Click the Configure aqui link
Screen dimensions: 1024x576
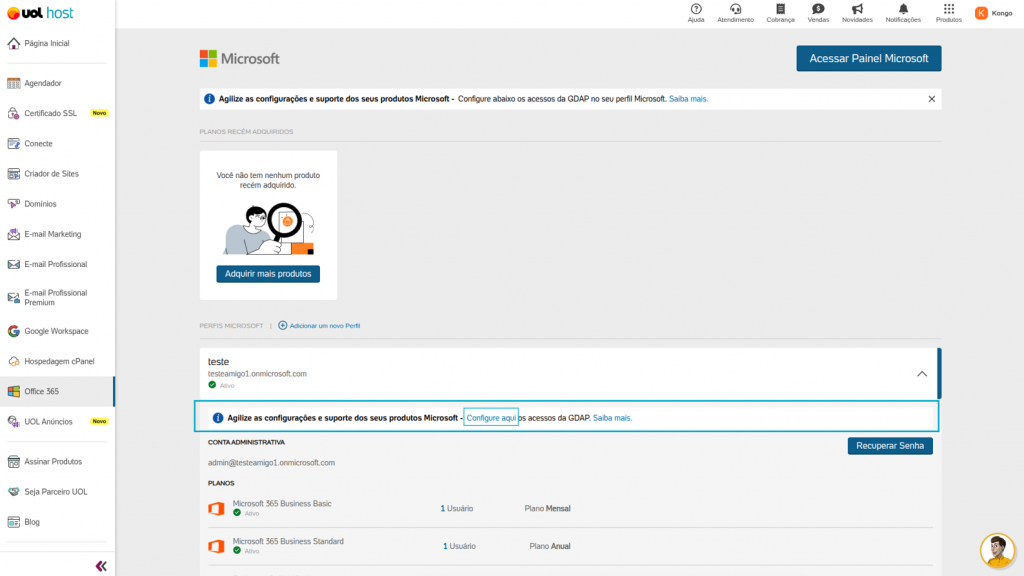491,418
